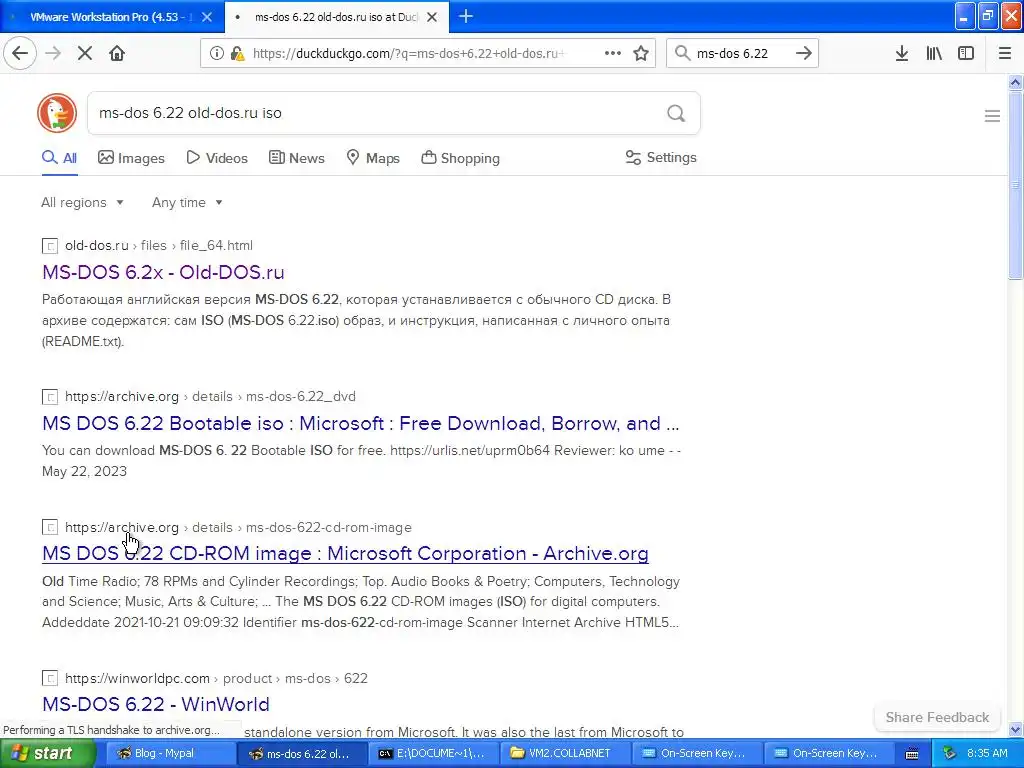Switch to Blog - Mypal taskbar window
Viewport: 1024px width, 768px height.
coord(170,754)
